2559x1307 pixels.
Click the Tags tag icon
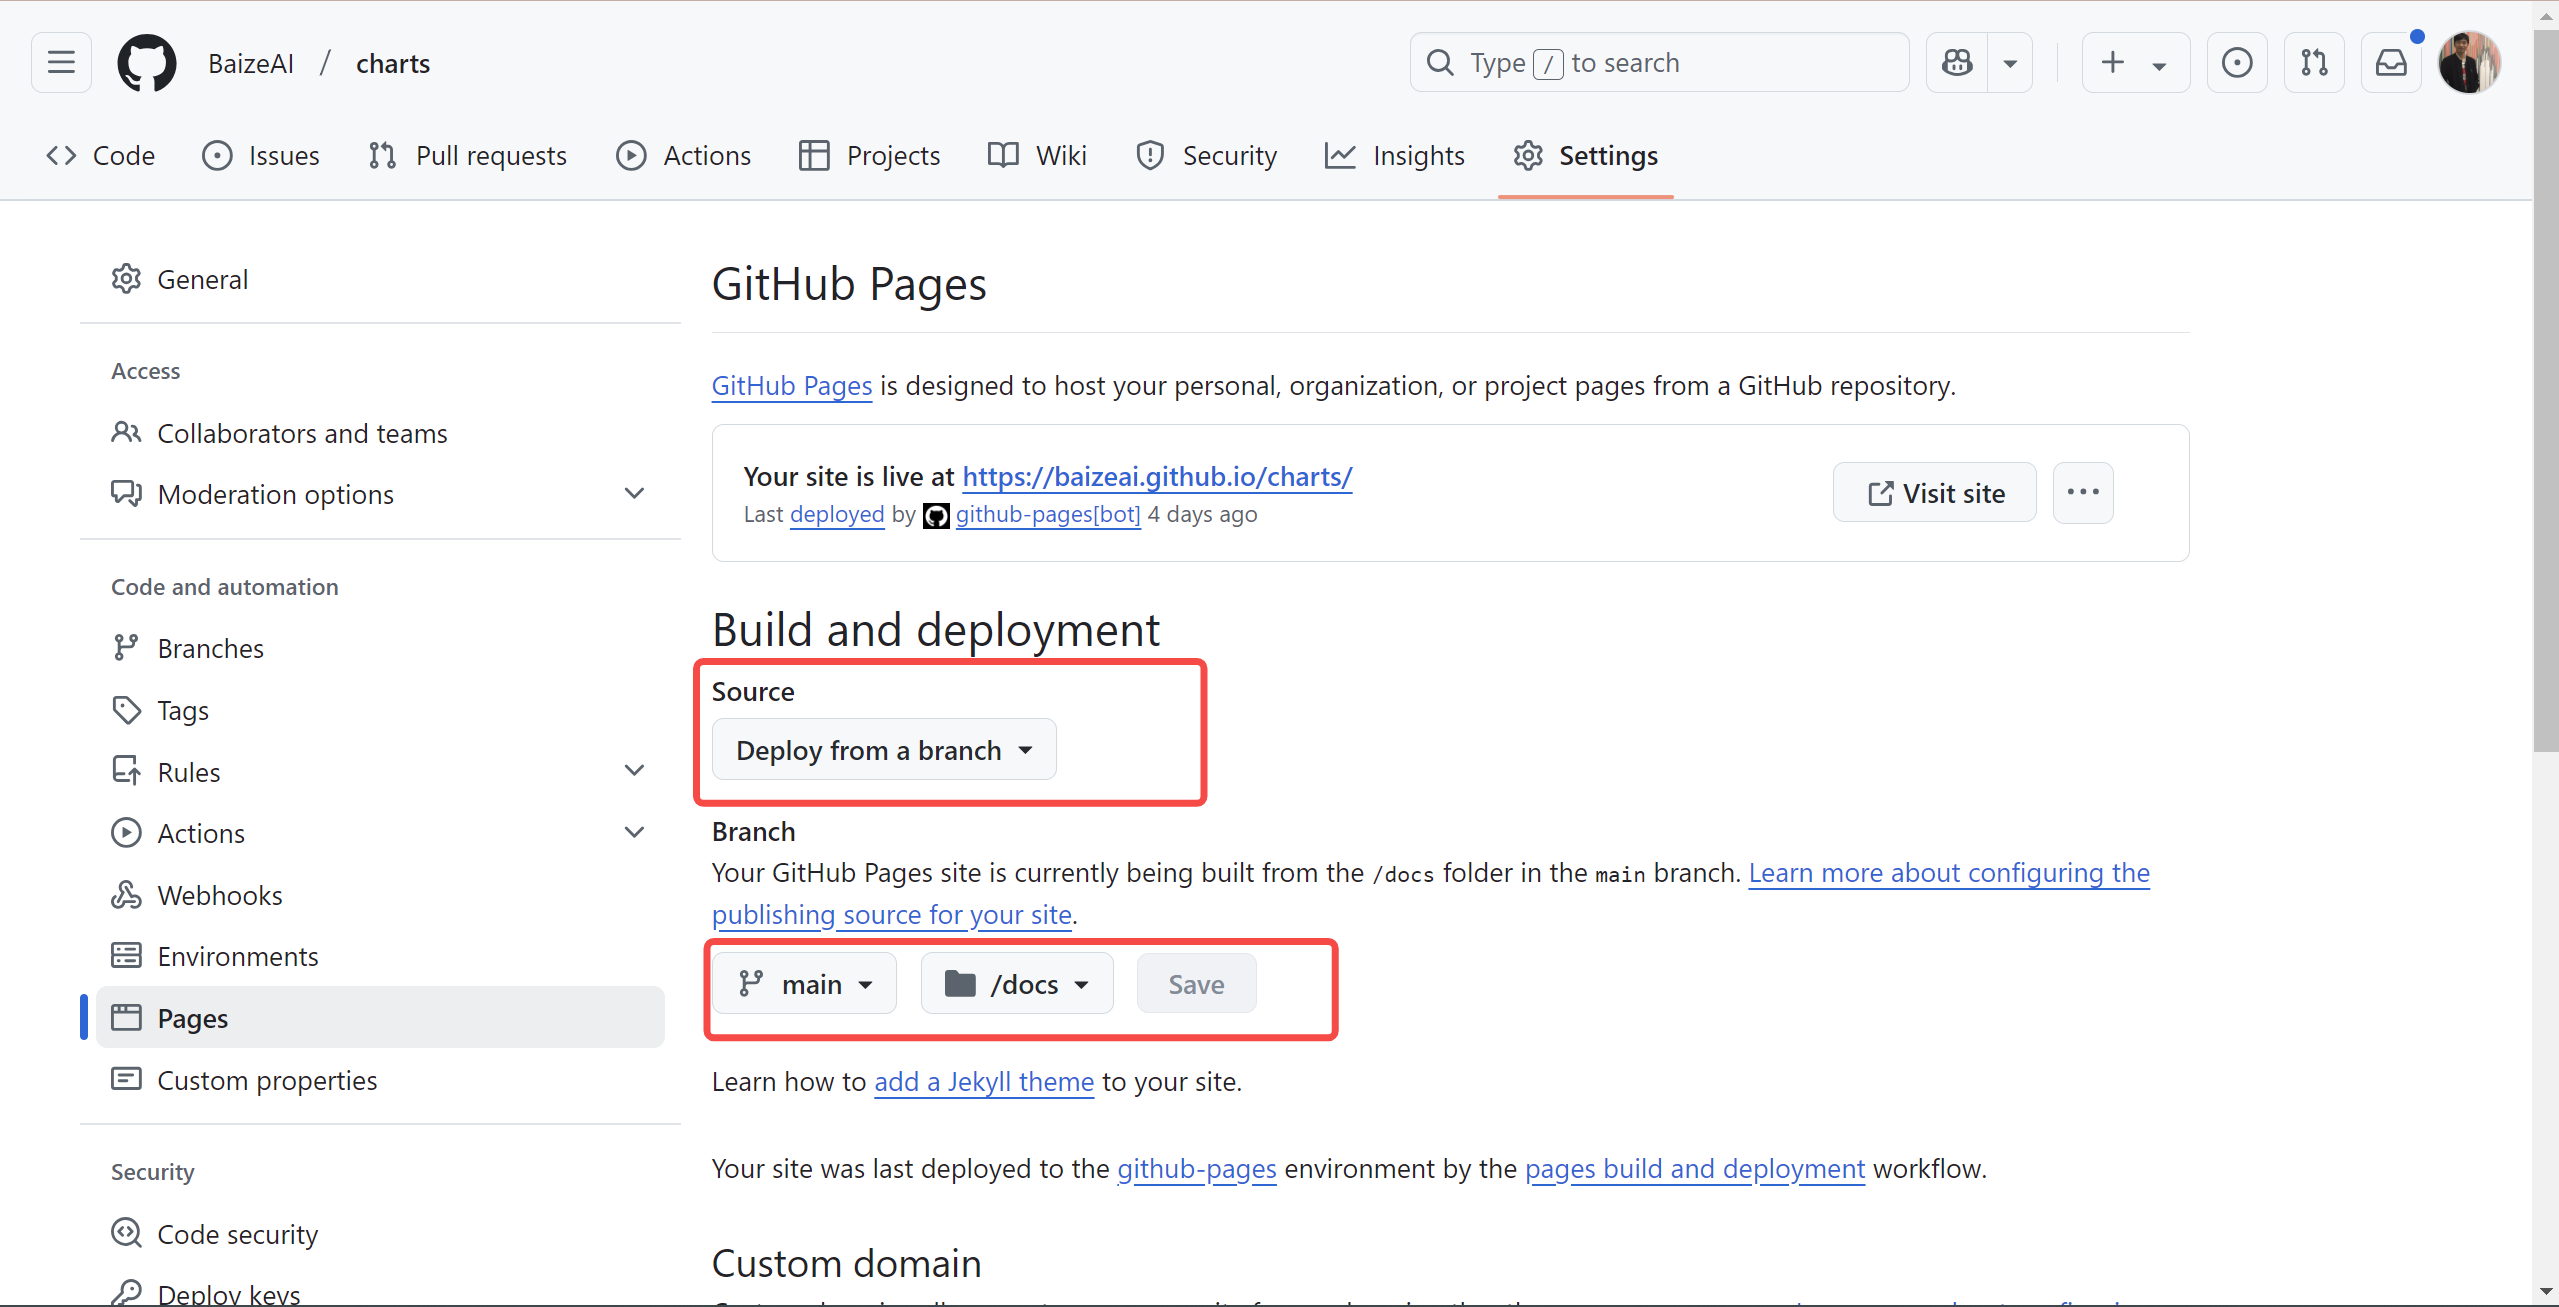tap(126, 710)
